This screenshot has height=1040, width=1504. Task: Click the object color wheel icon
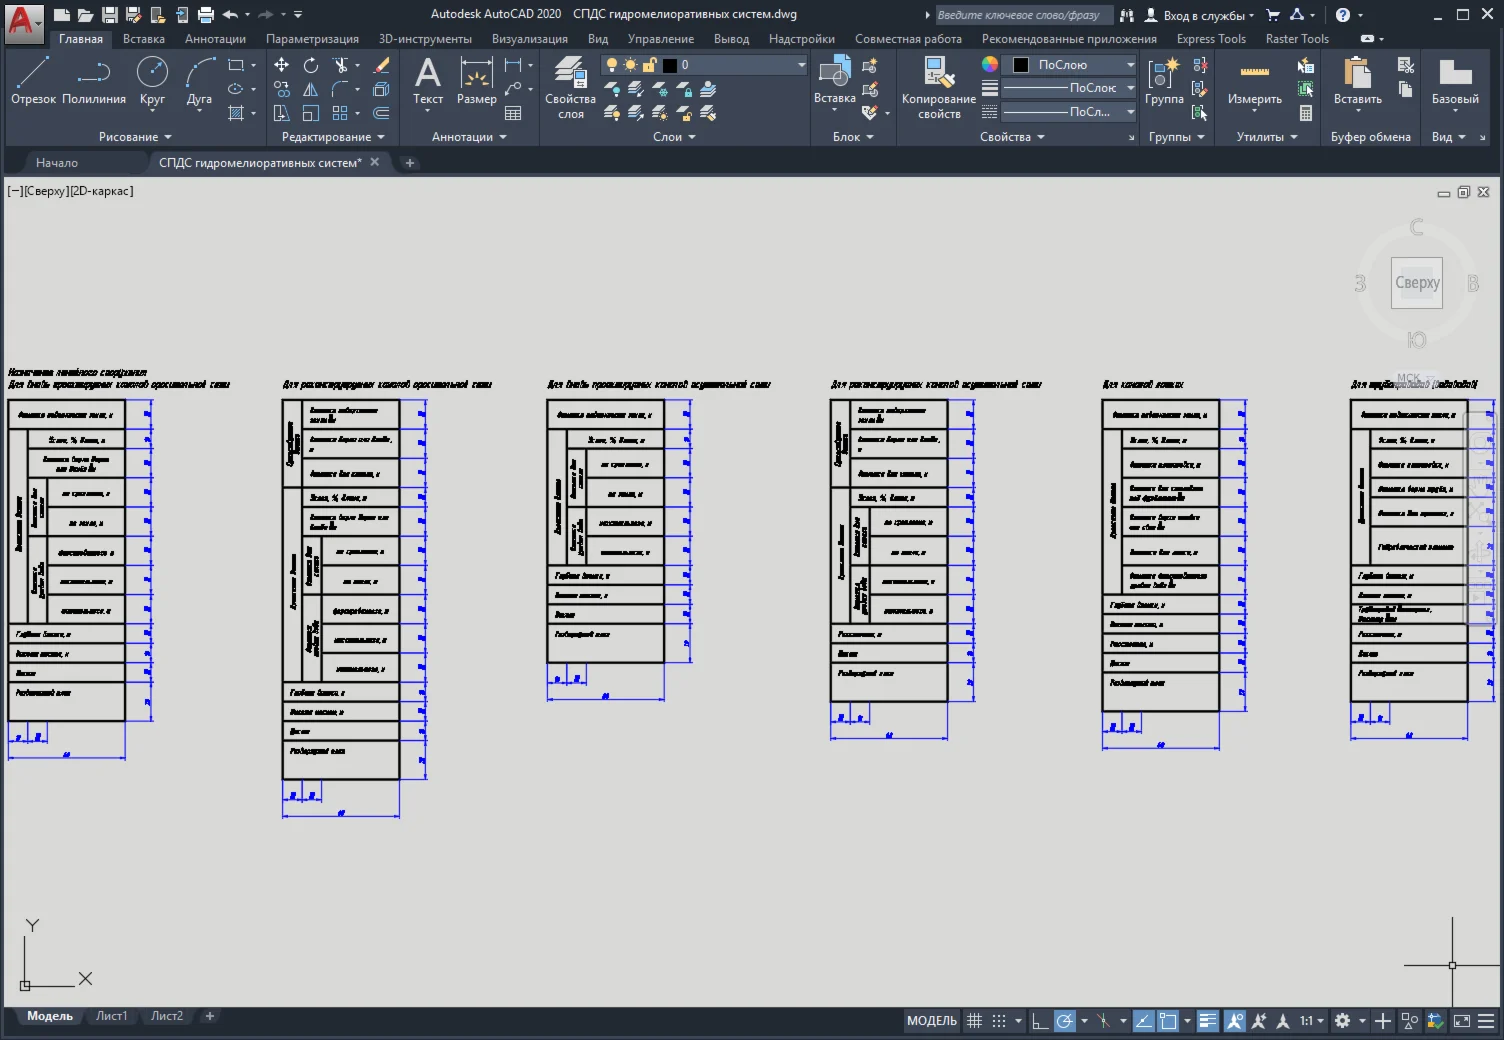[x=990, y=64]
